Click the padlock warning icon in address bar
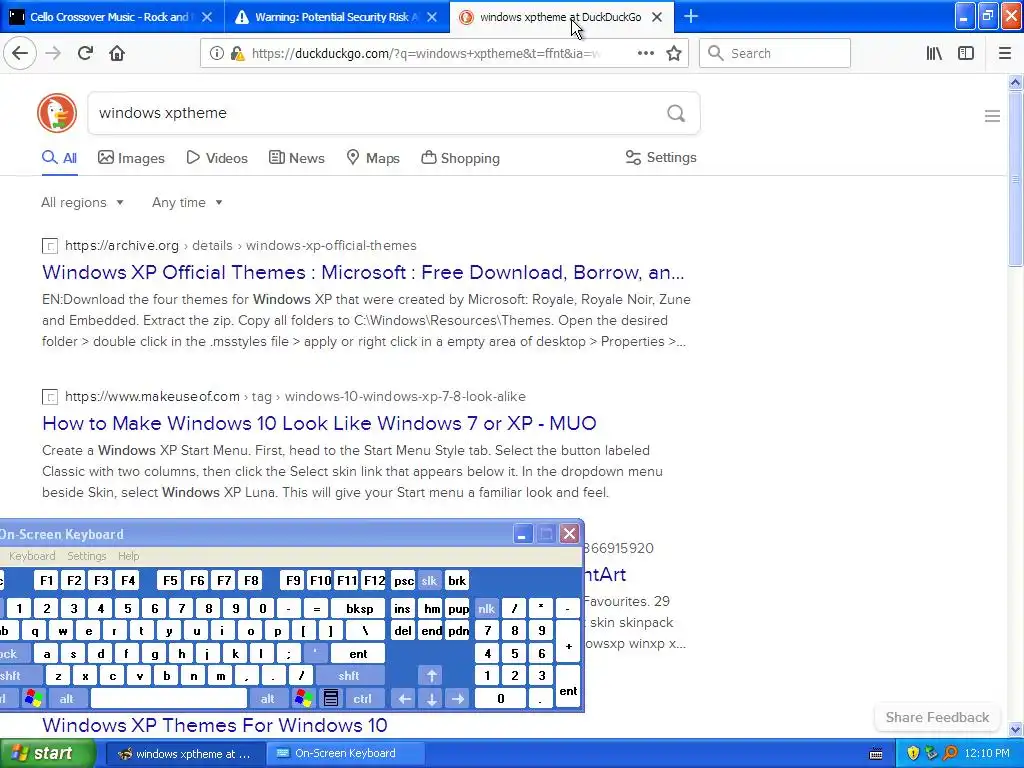This screenshot has width=1024, height=768. [x=238, y=54]
